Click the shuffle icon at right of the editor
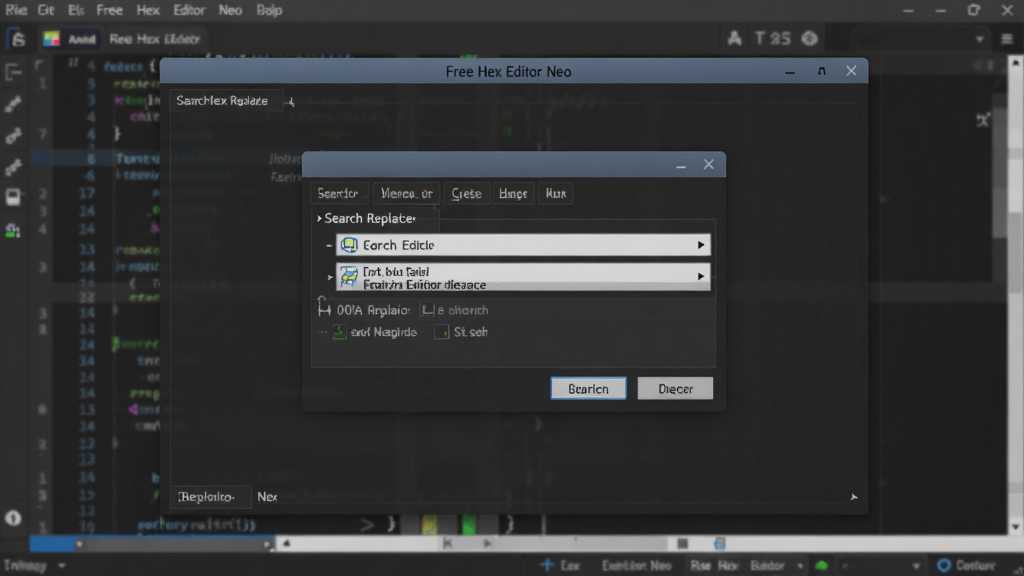 point(983,120)
